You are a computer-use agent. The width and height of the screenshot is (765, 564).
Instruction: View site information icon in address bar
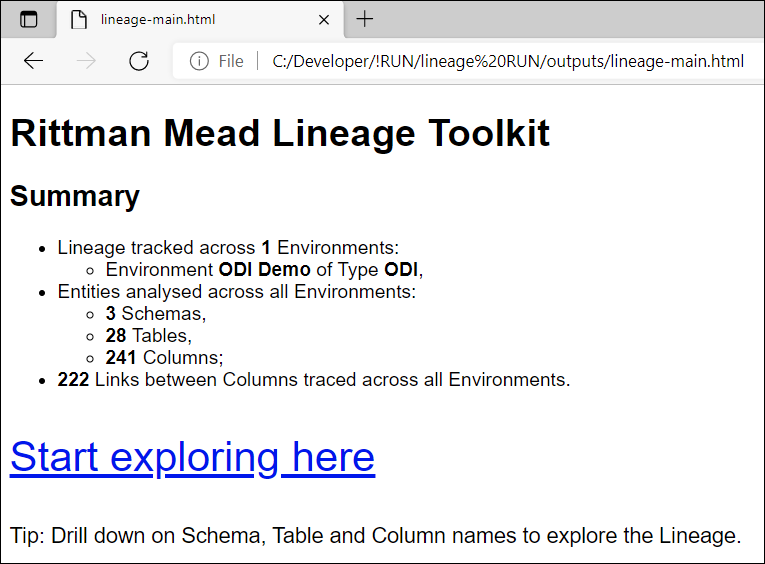click(x=199, y=61)
